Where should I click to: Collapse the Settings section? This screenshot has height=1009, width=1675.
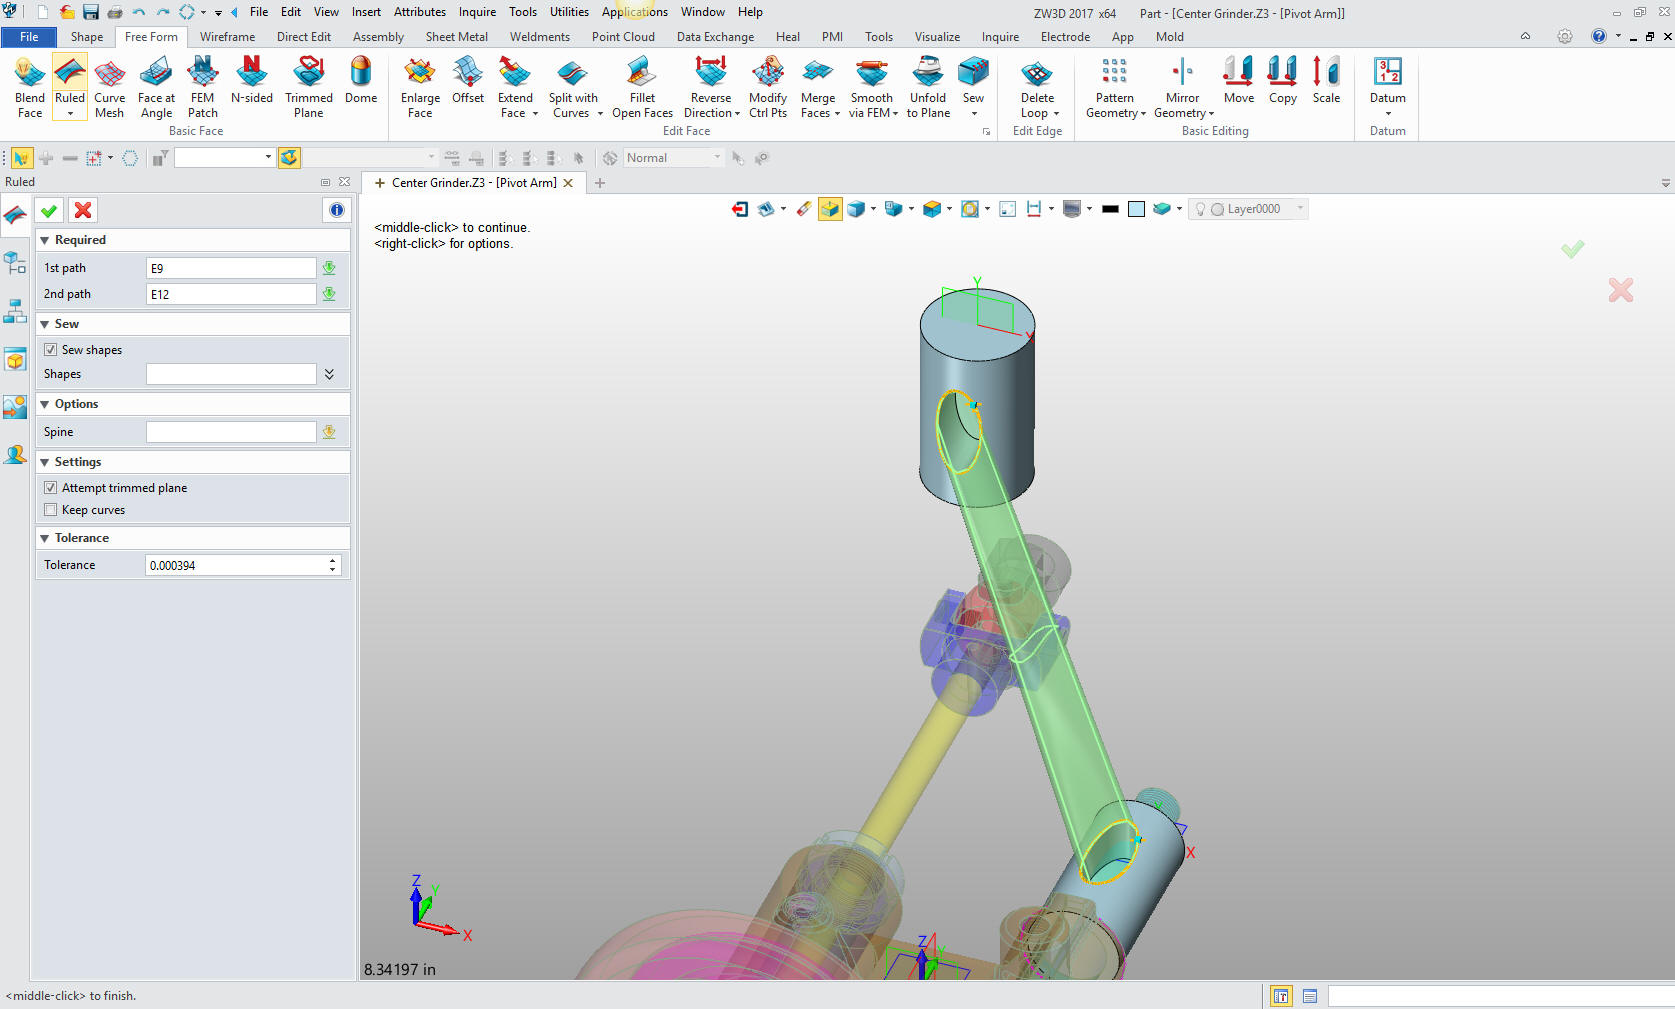pyautogui.click(x=45, y=463)
